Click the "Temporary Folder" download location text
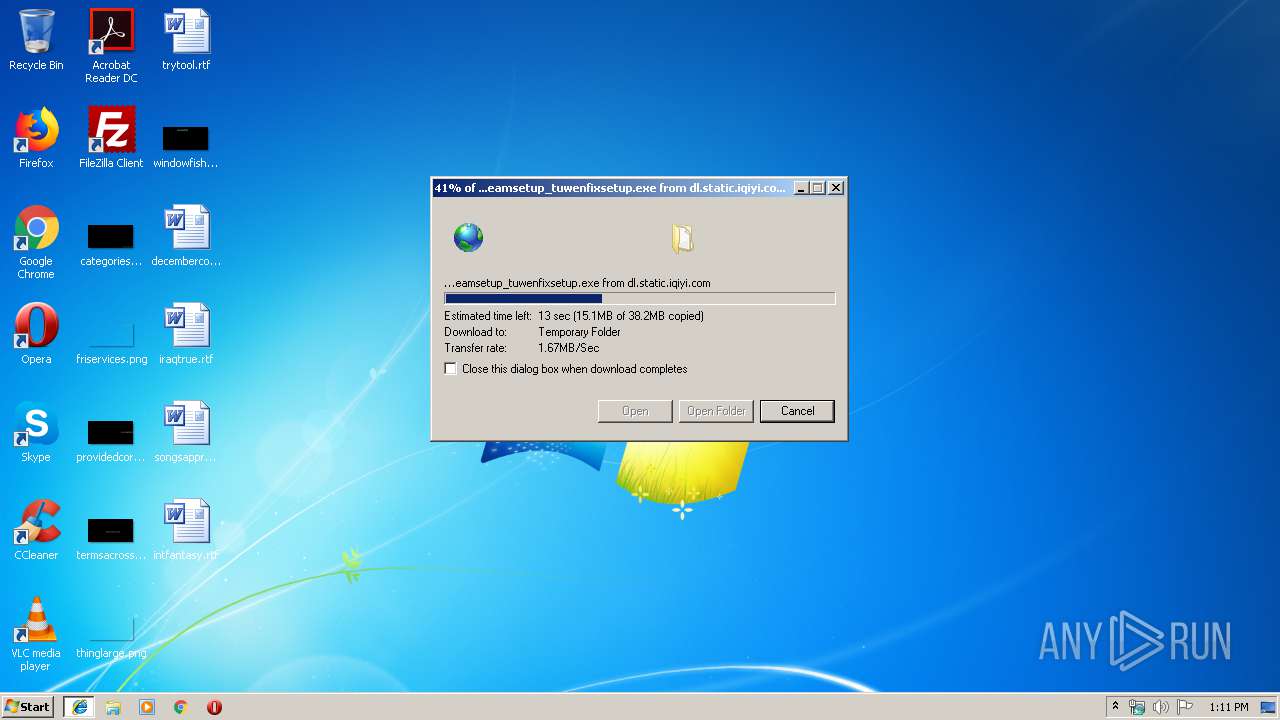 coord(579,332)
